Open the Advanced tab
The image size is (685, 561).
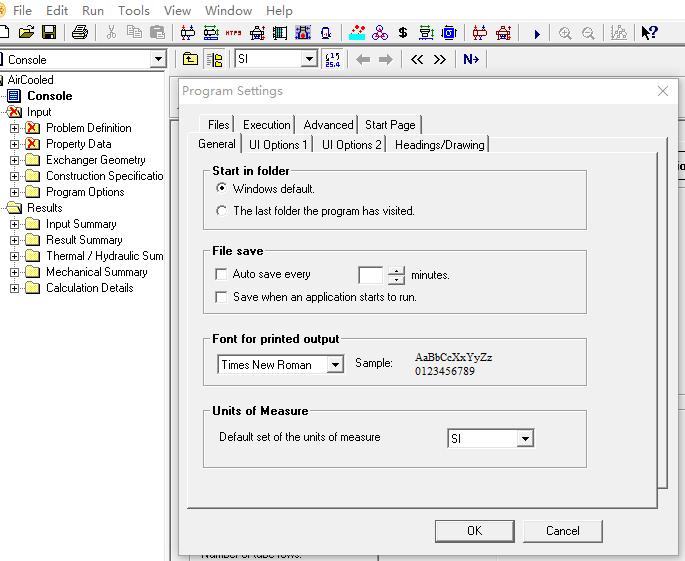pyautogui.click(x=328, y=125)
